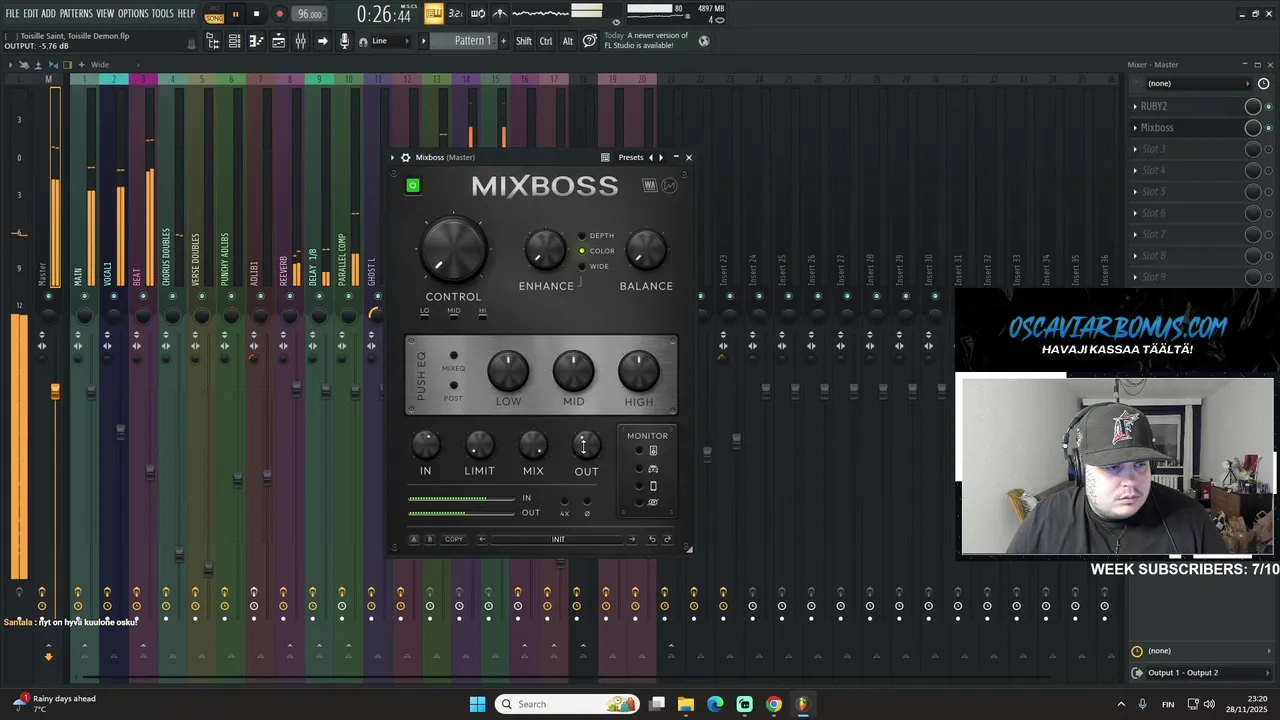This screenshot has width=1280, height=720.
Task: Click the COPY button in Mixboss
Action: 454,539
